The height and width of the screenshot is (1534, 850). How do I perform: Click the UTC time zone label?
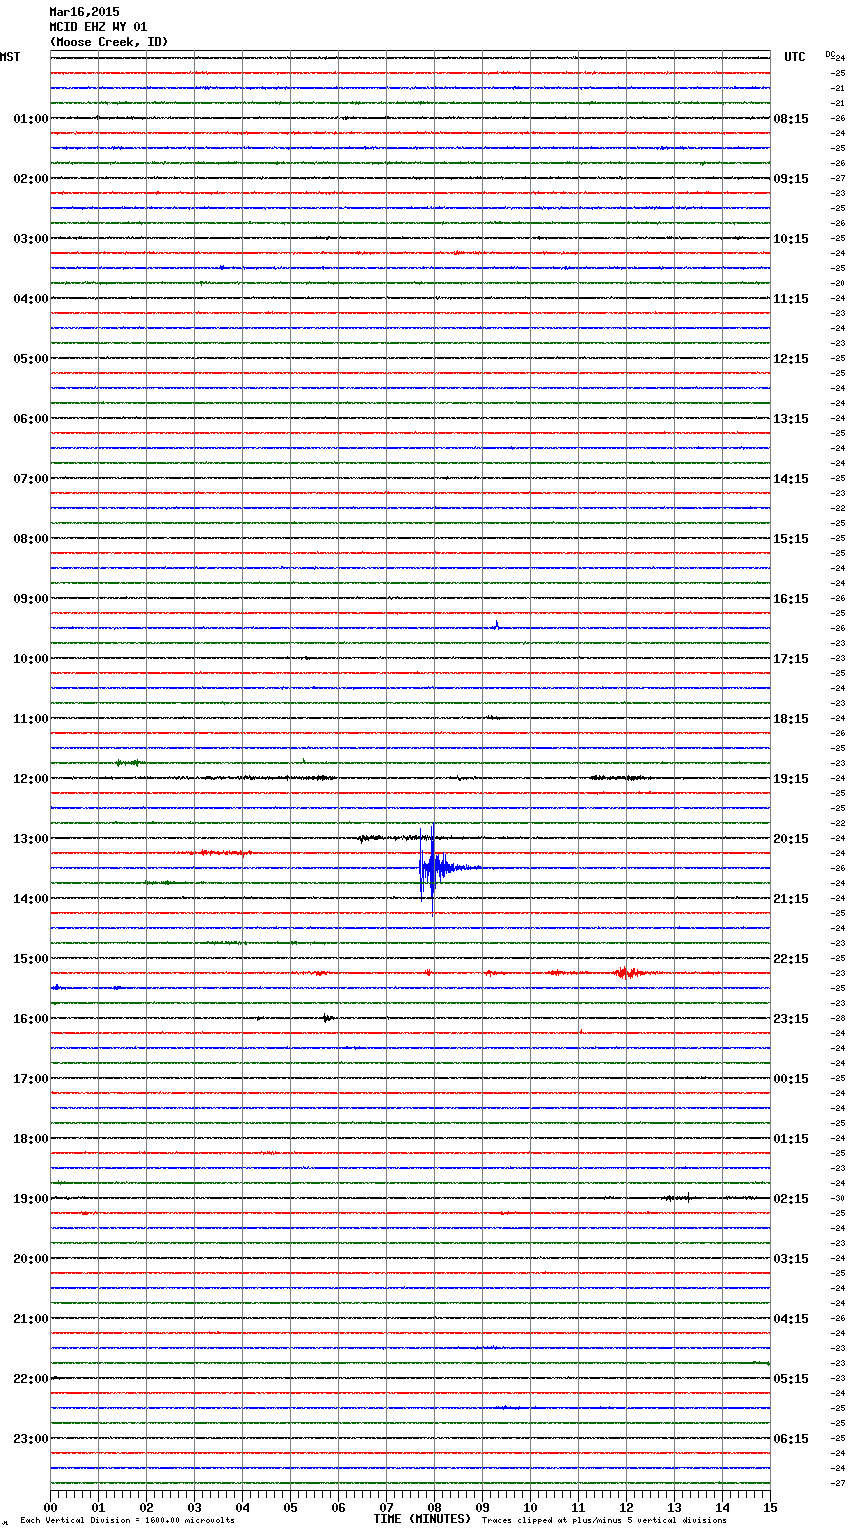(794, 57)
